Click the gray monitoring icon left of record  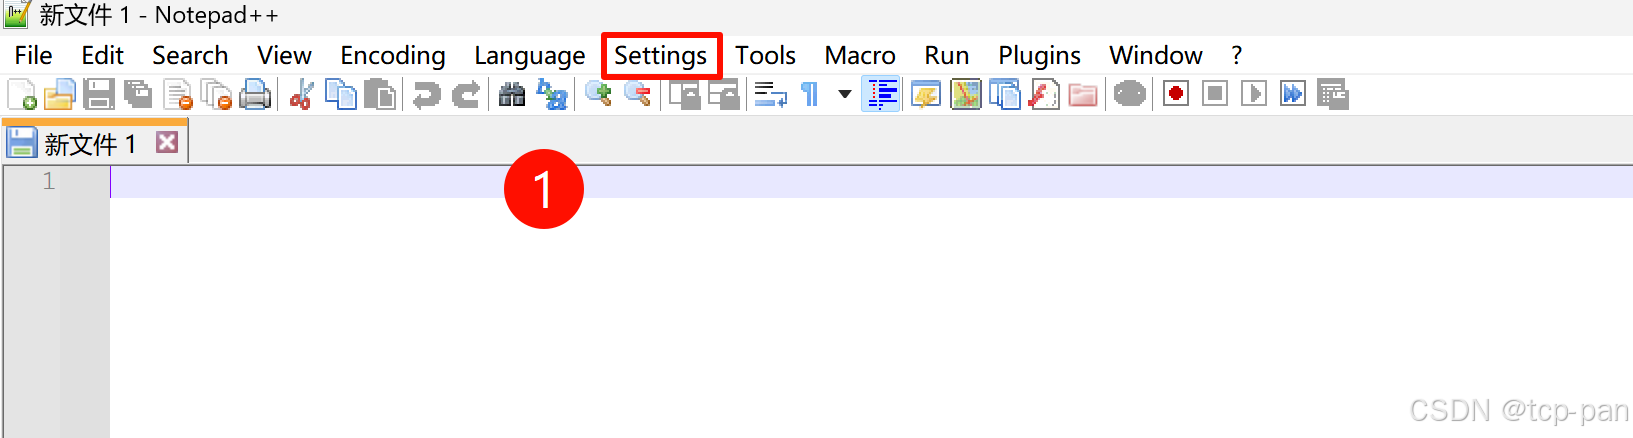(1130, 95)
